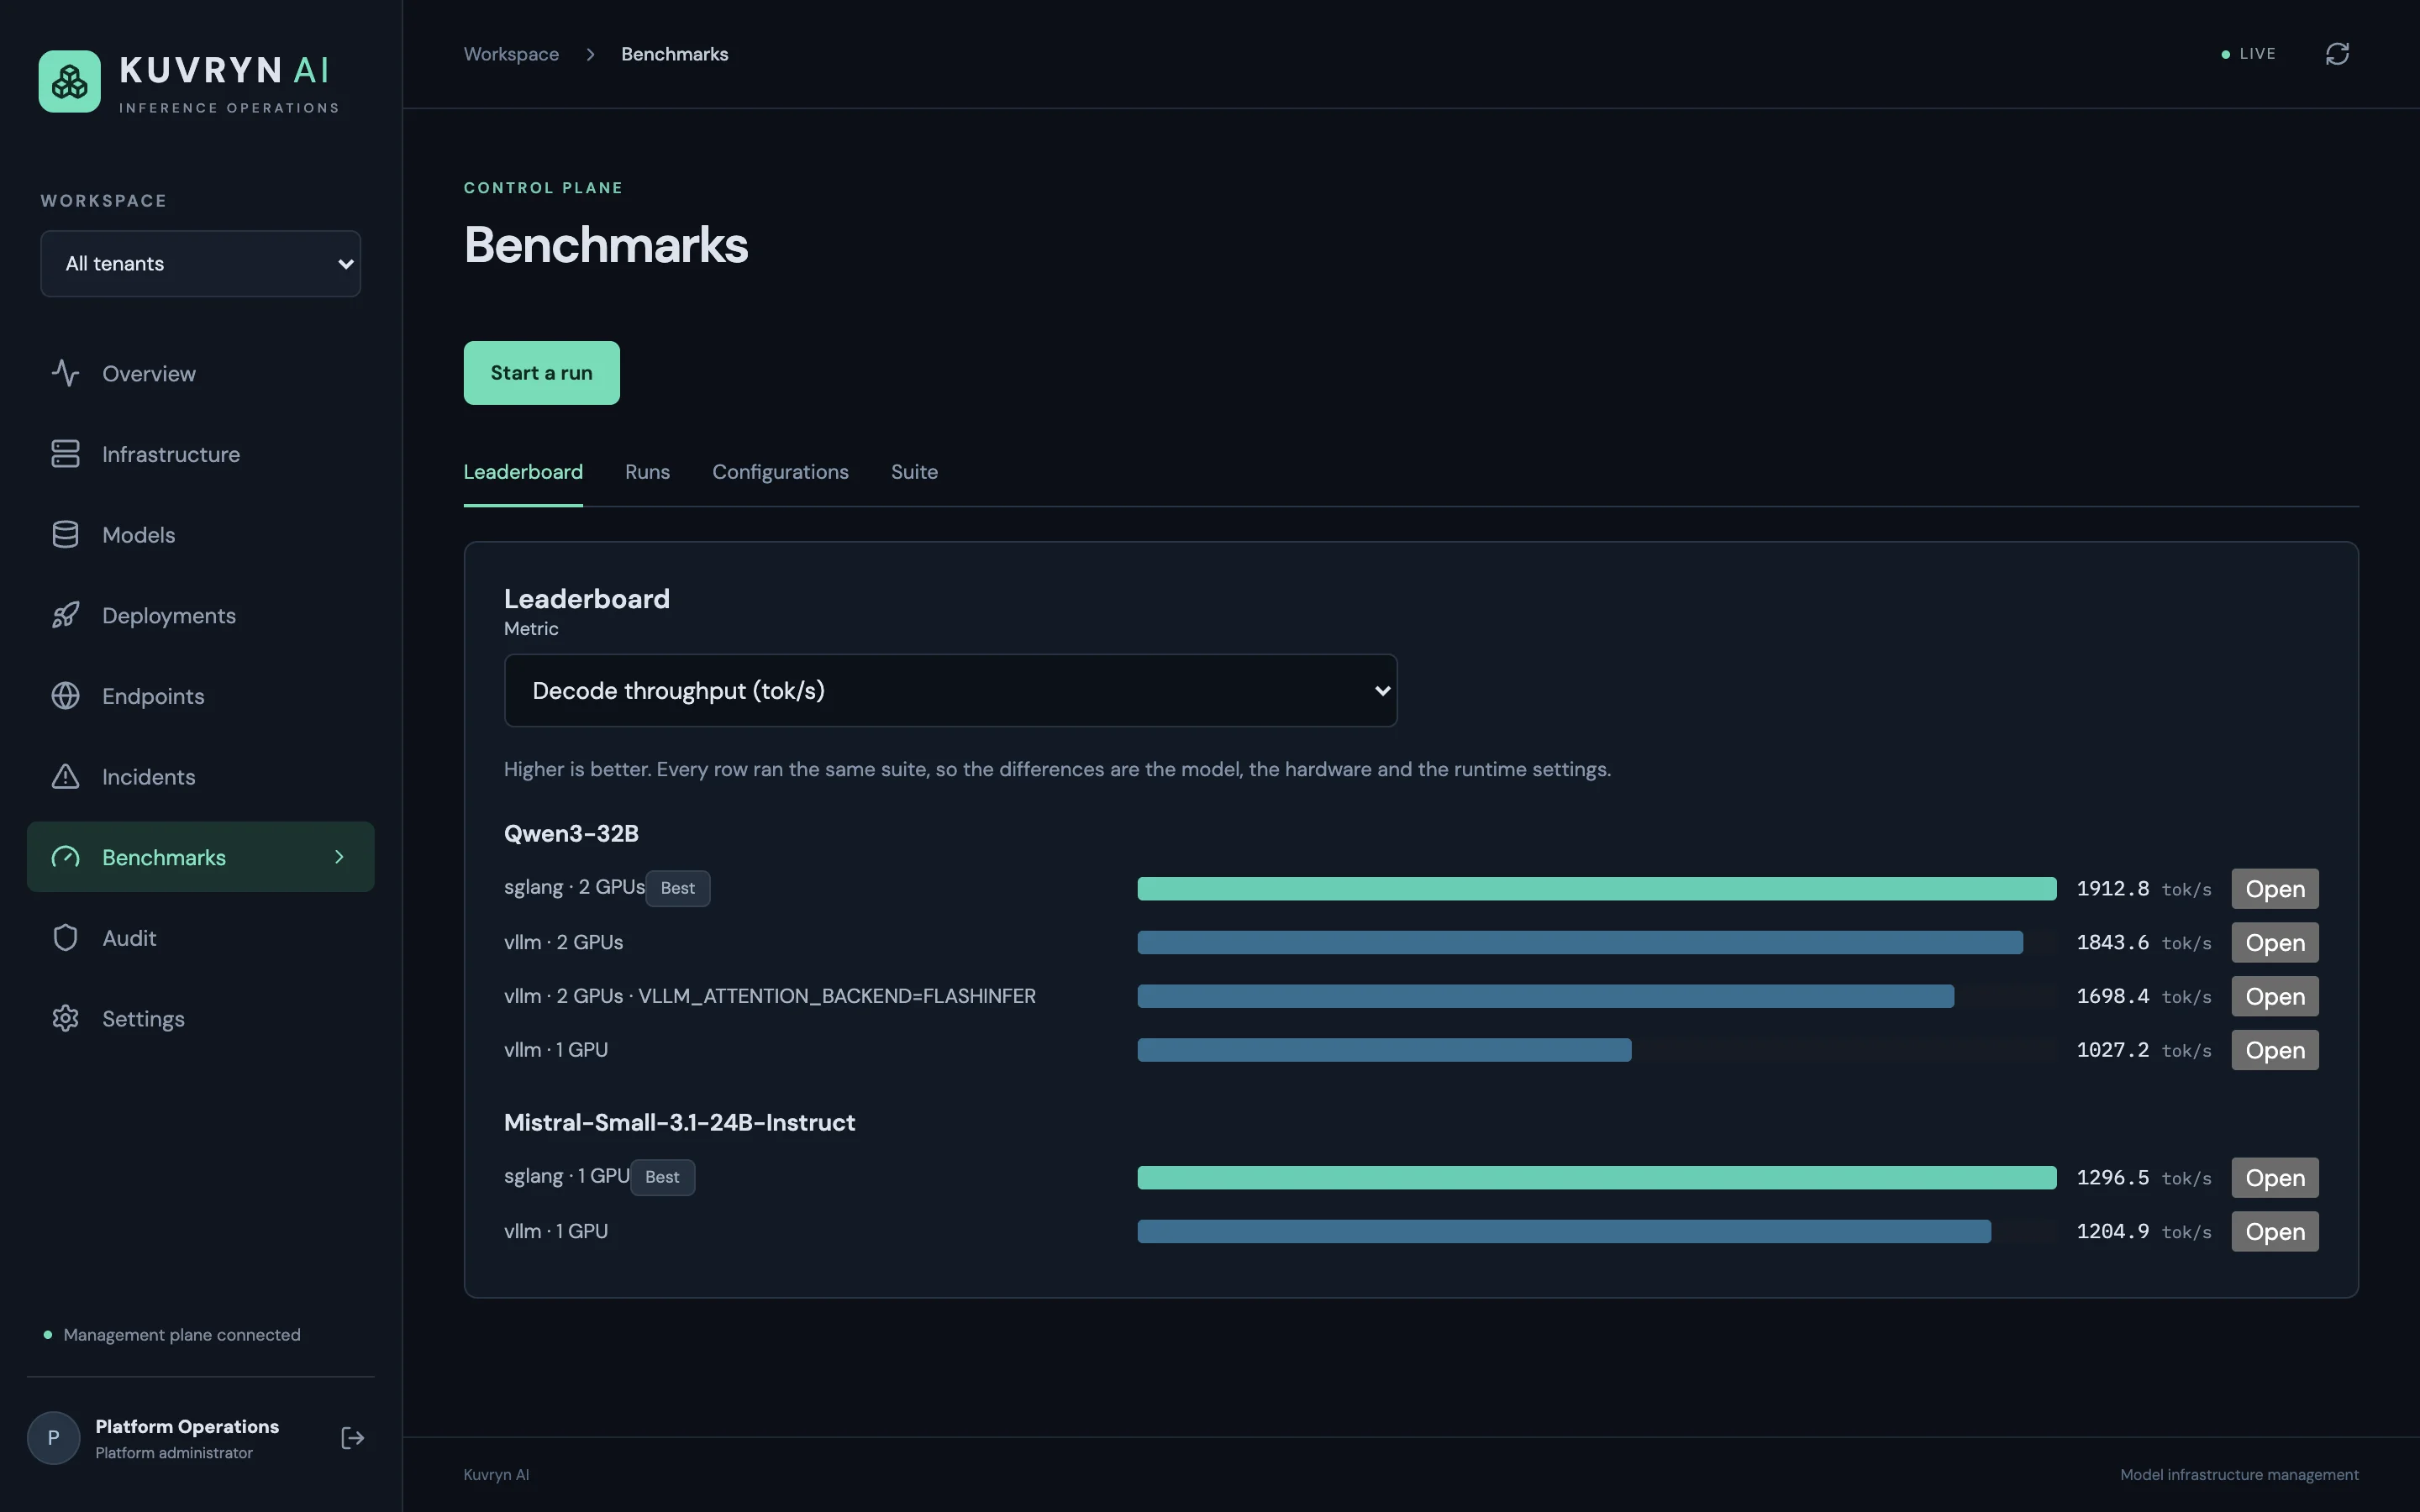Click the Qwen3-32B group heading
This screenshot has height=1512, width=2420.
pos(571,833)
